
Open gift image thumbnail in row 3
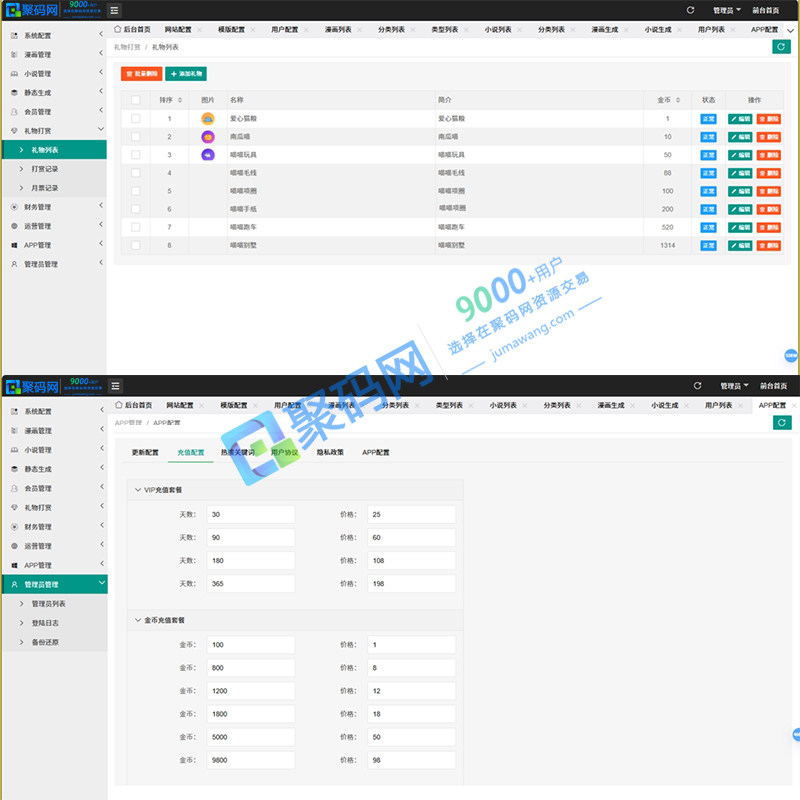[208, 155]
